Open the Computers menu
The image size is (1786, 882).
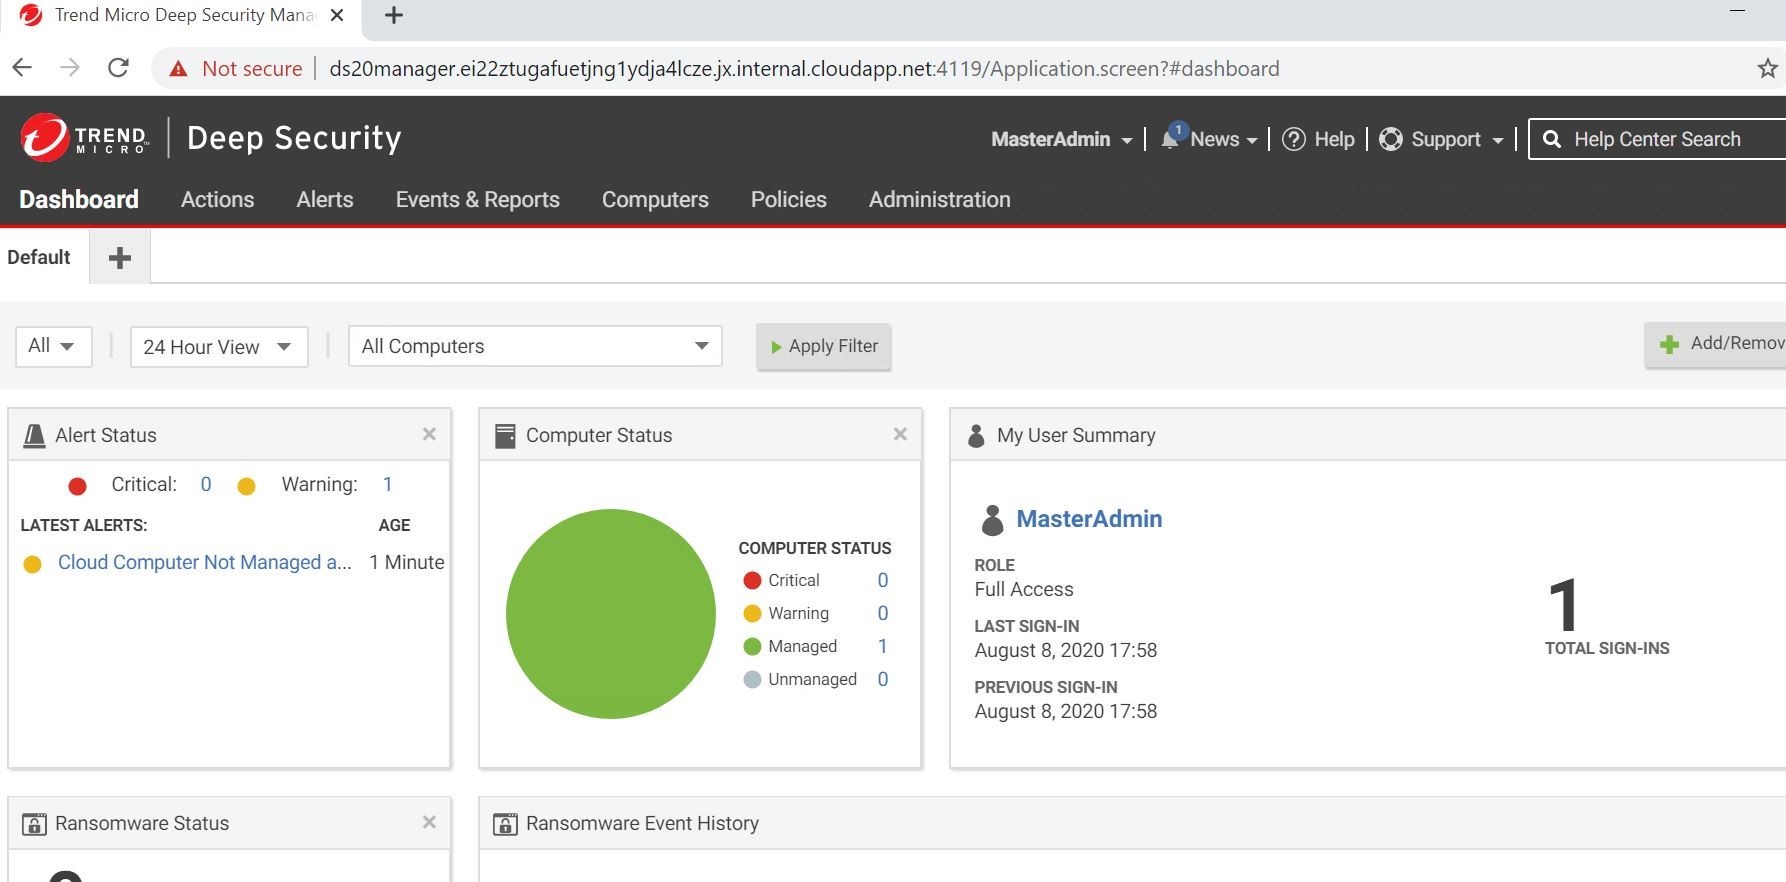click(655, 199)
